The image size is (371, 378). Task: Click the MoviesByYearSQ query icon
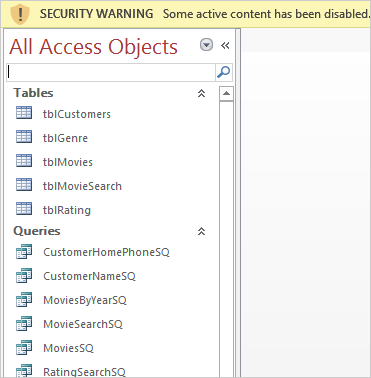tap(24, 299)
